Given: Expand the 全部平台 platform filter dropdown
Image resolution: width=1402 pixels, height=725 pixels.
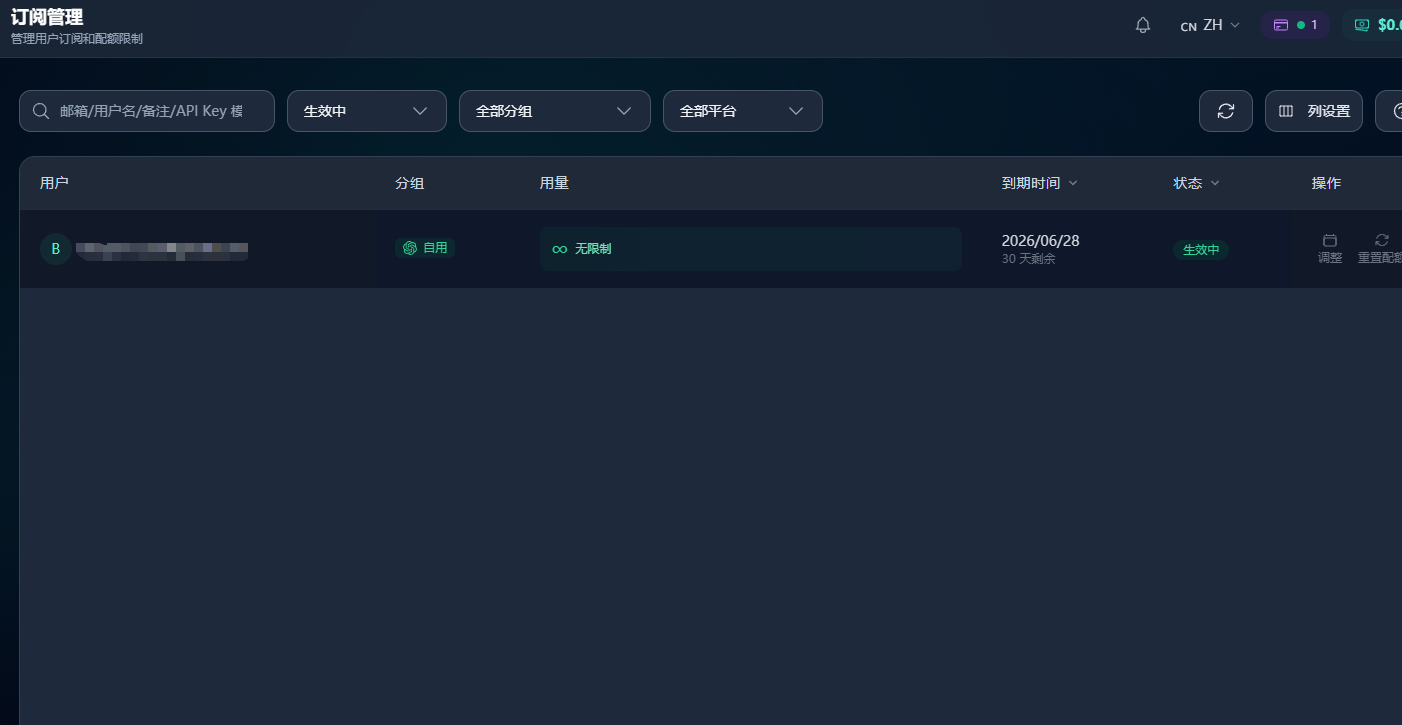Looking at the screenshot, I should click(743, 111).
